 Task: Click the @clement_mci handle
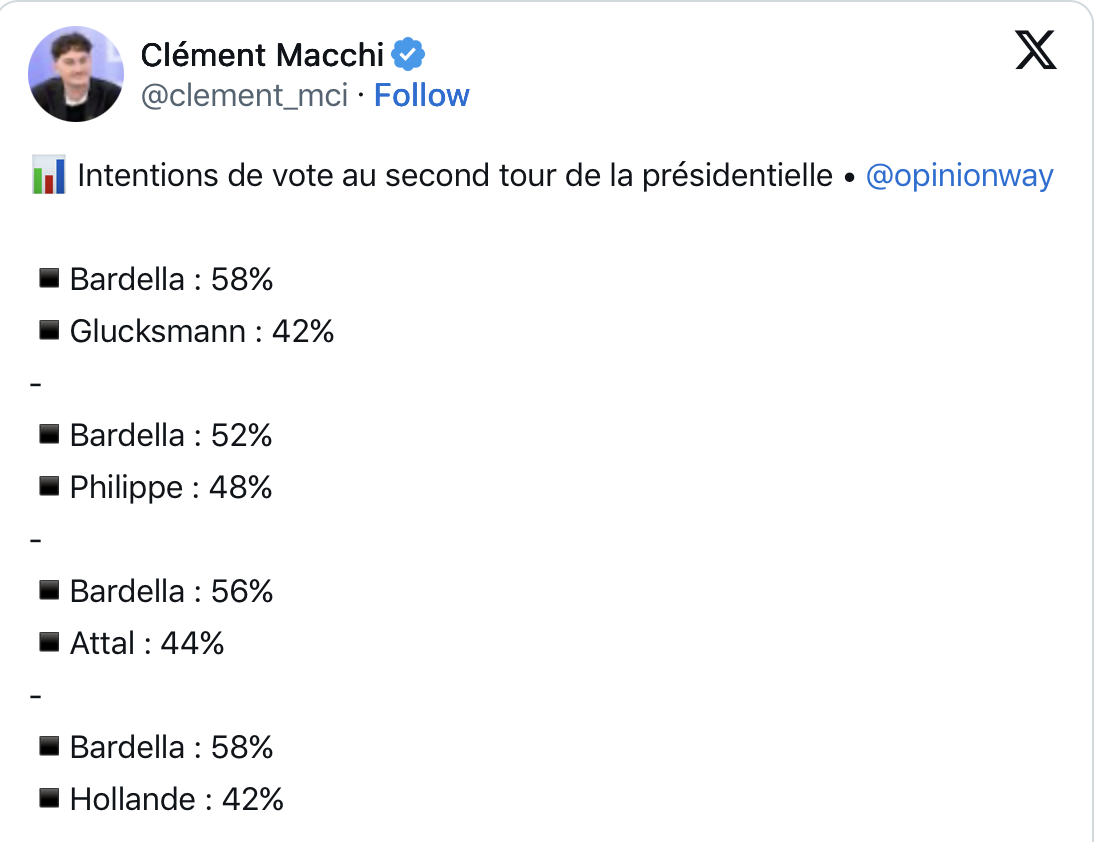[x=244, y=96]
